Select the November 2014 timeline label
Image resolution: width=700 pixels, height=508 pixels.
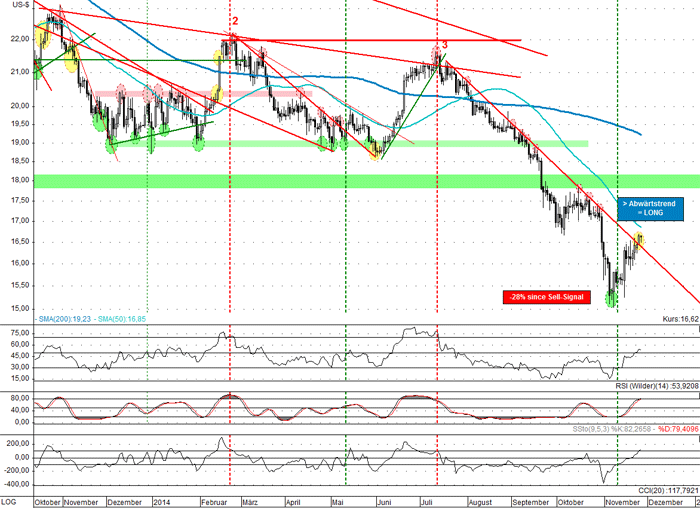pos(621,502)
